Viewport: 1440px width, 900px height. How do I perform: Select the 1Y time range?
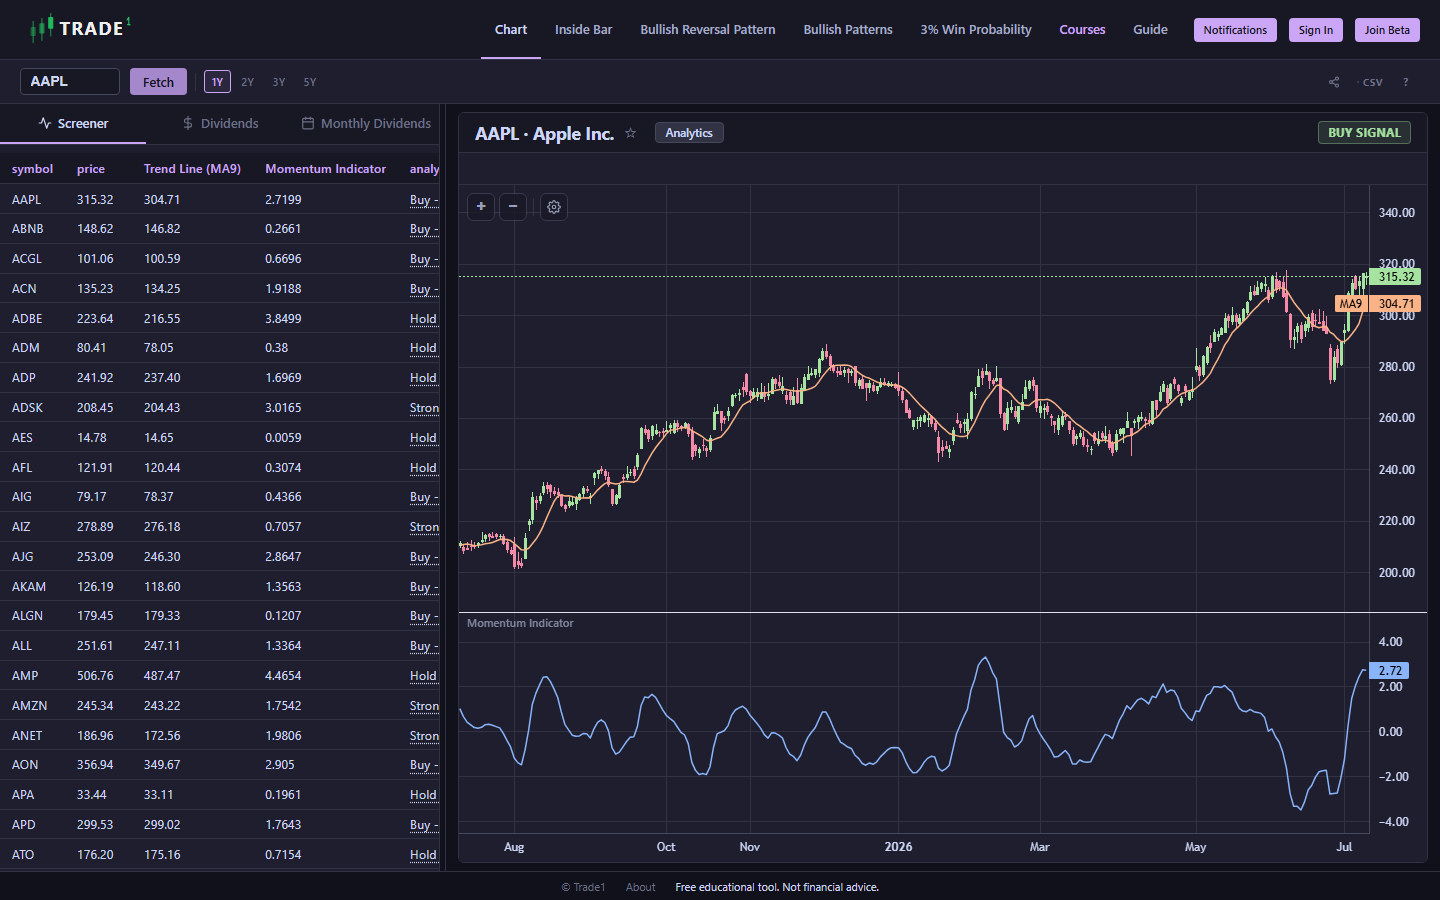(217, 82)
